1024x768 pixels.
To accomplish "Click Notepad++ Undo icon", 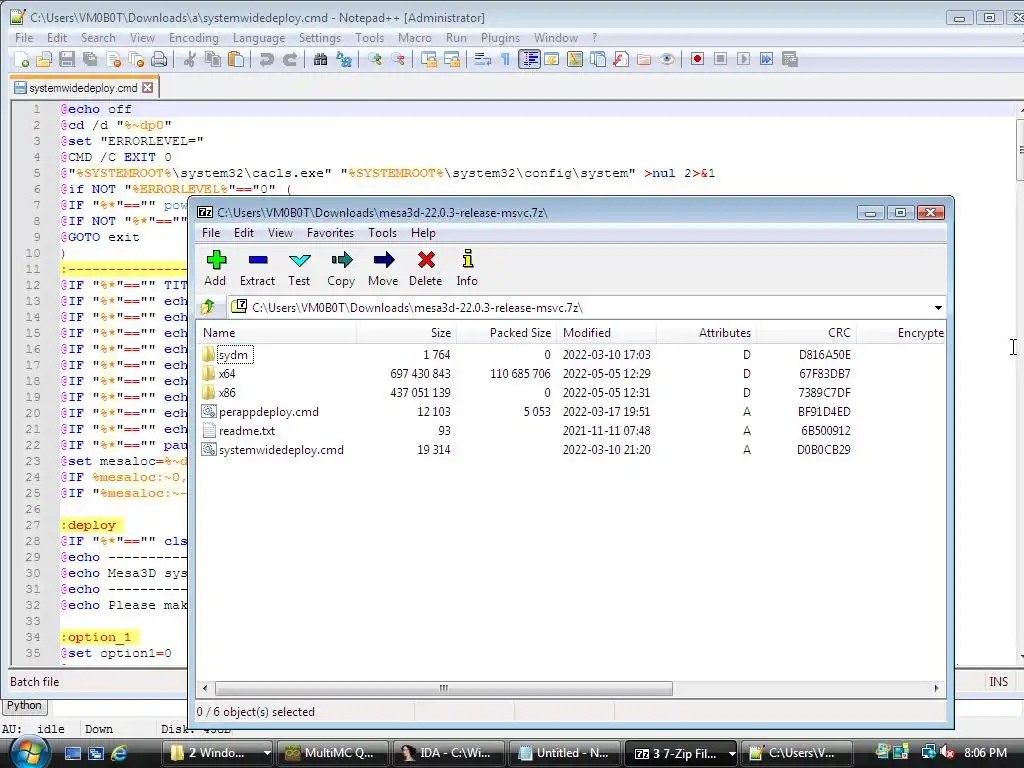I will [266, 60].
